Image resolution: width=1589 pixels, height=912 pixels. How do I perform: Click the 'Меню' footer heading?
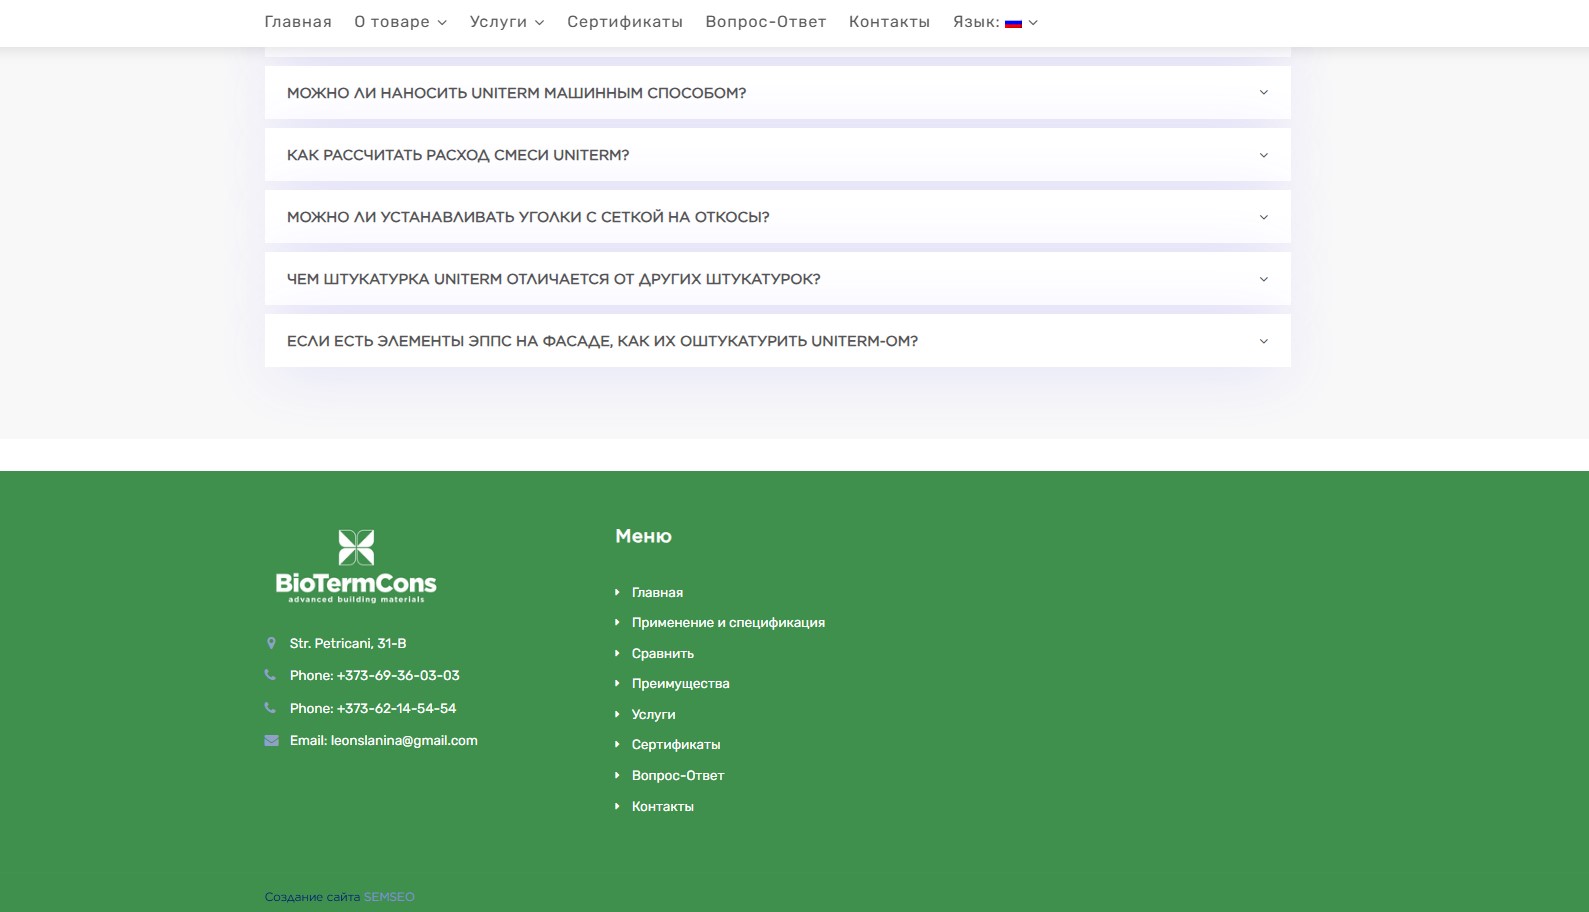(x=644, y=536)
